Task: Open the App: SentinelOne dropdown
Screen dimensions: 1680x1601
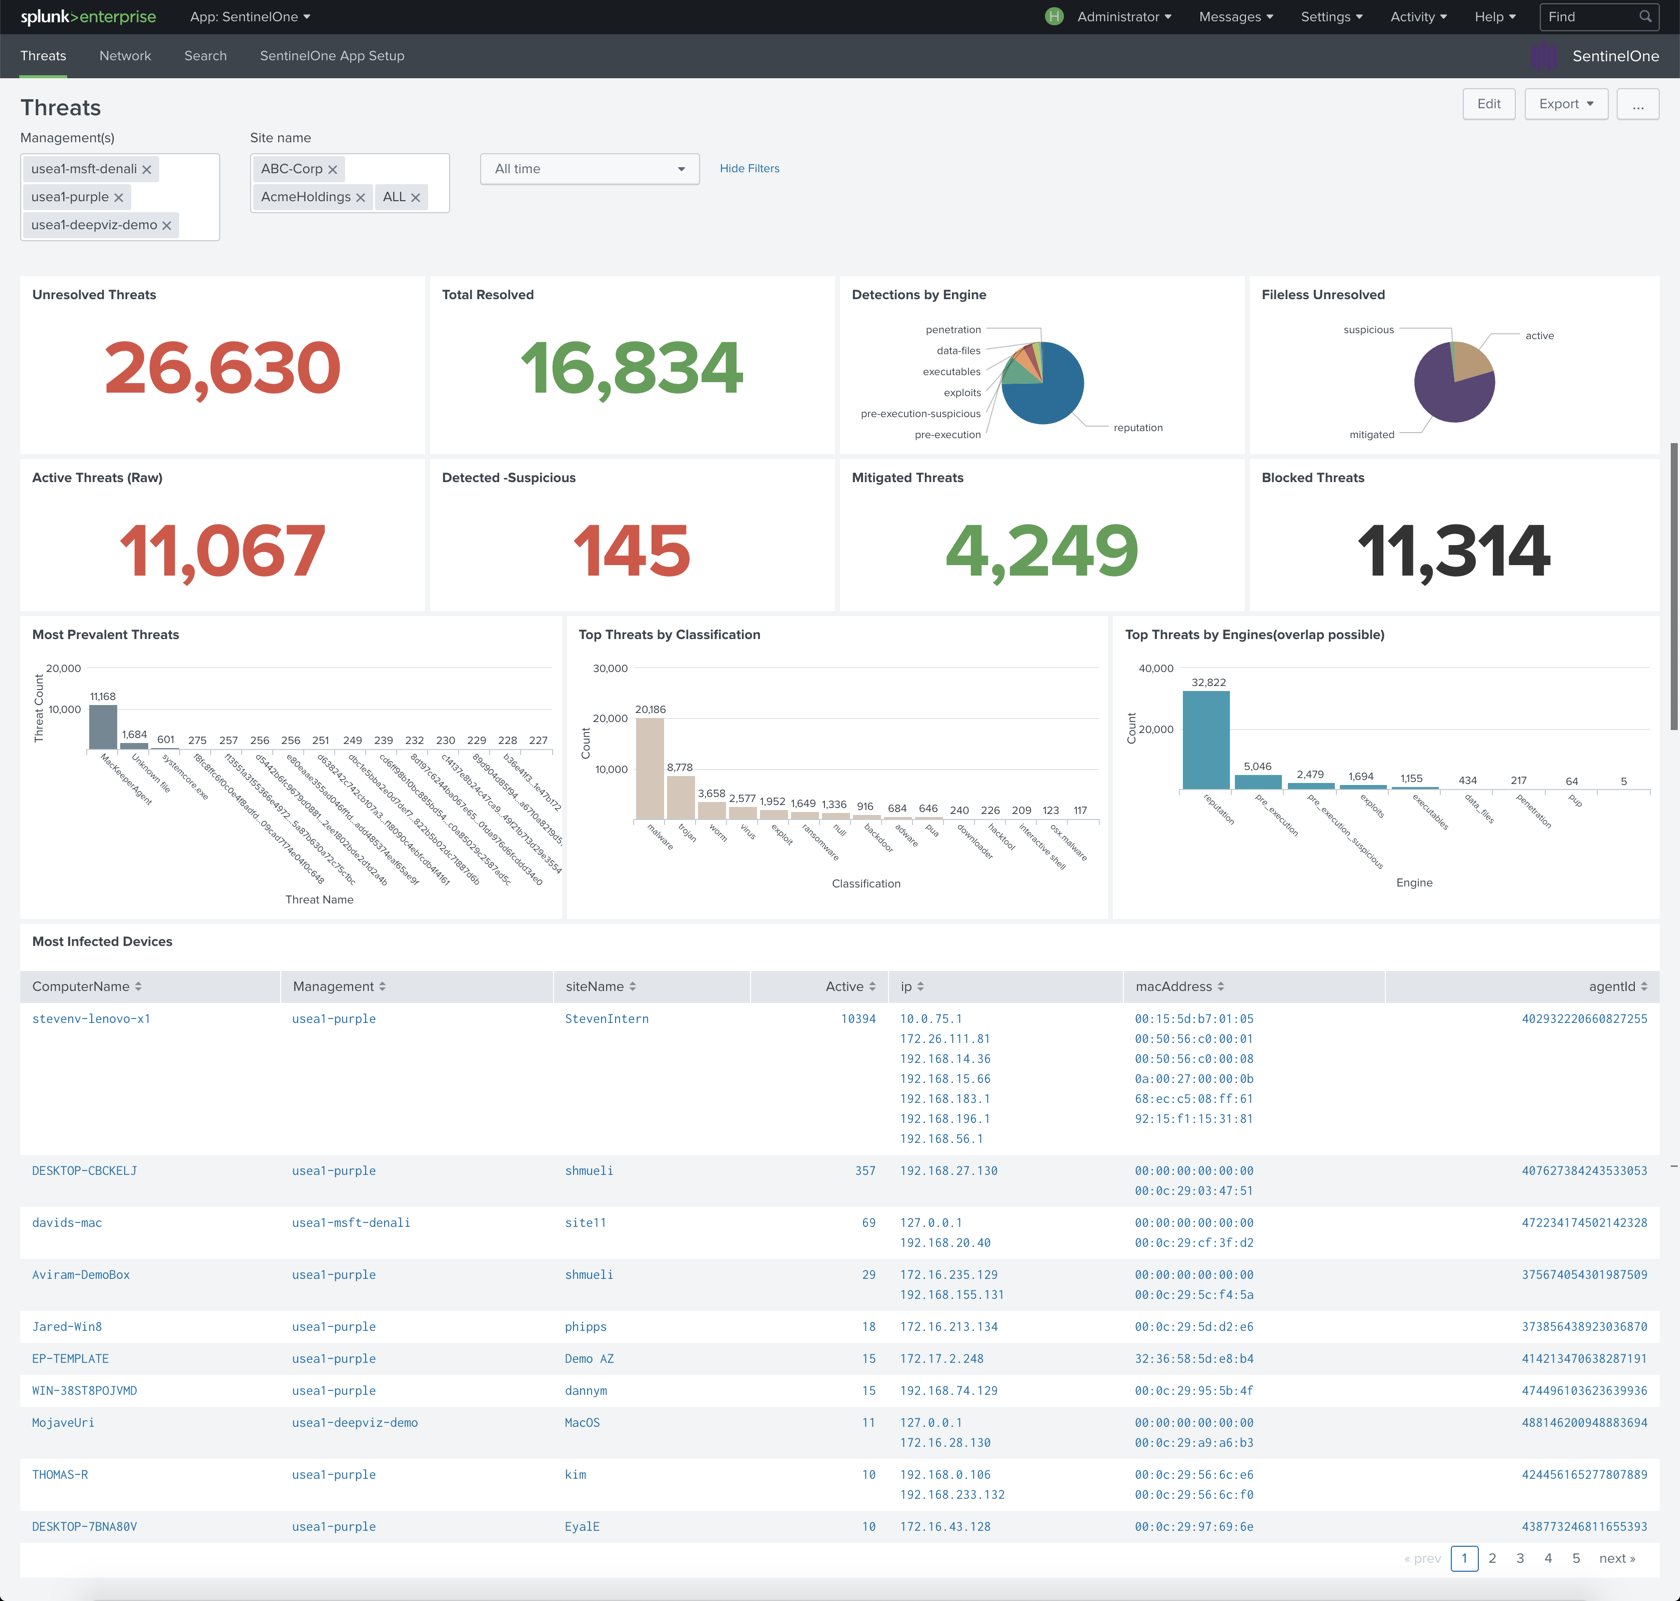Action: pos(250,17)
